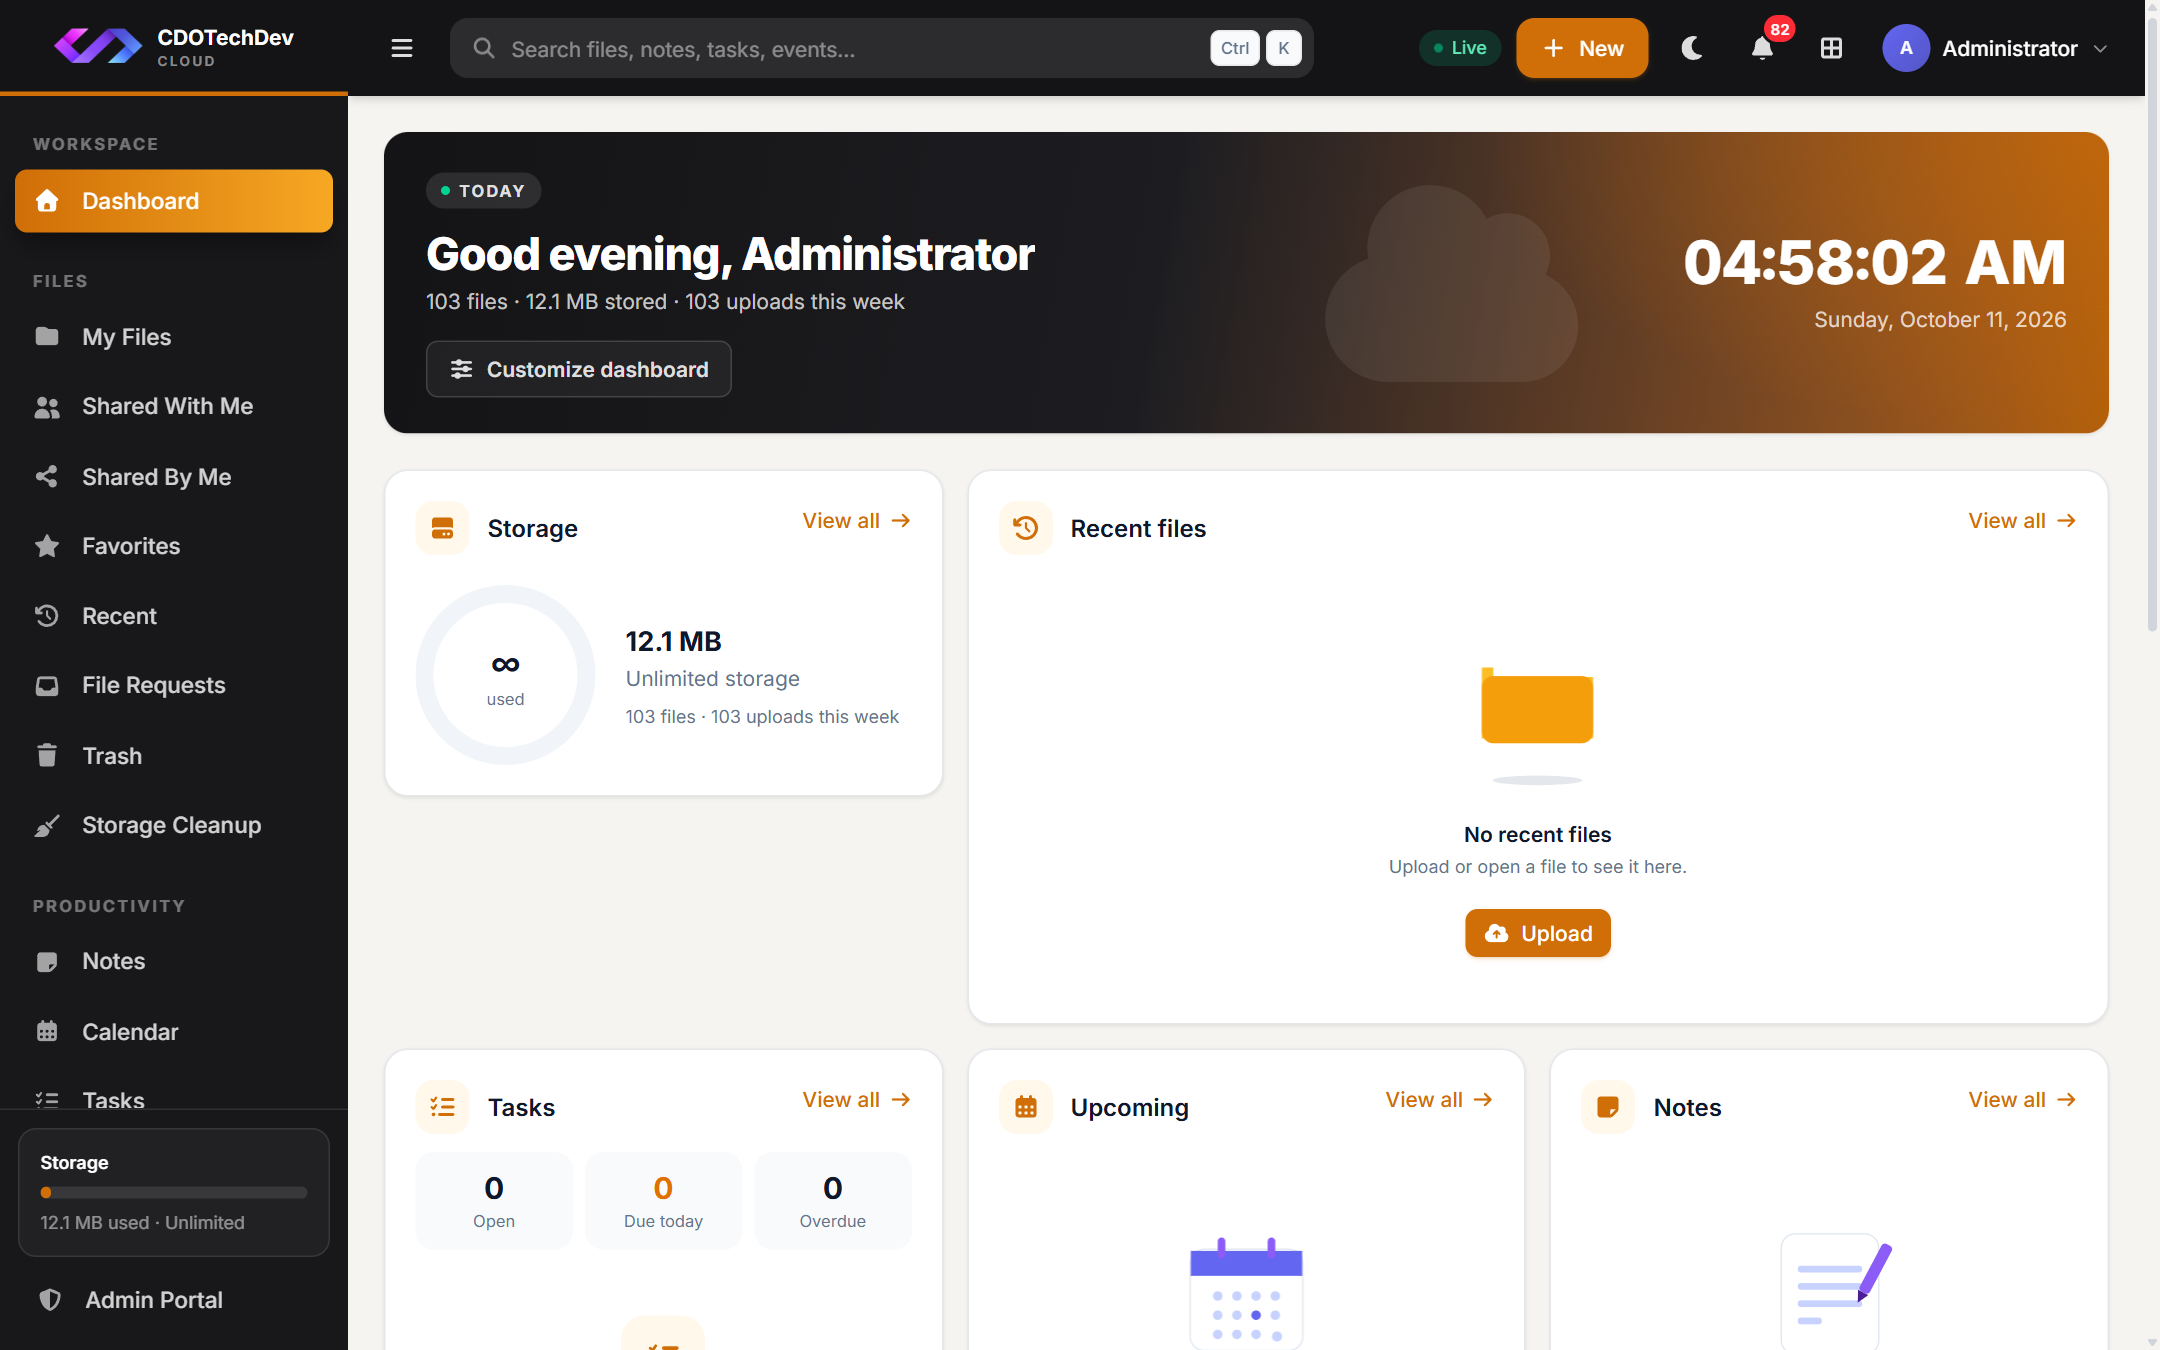Go to Favorites in sidebar
Screen dimensions: 2160x1350
174,546
